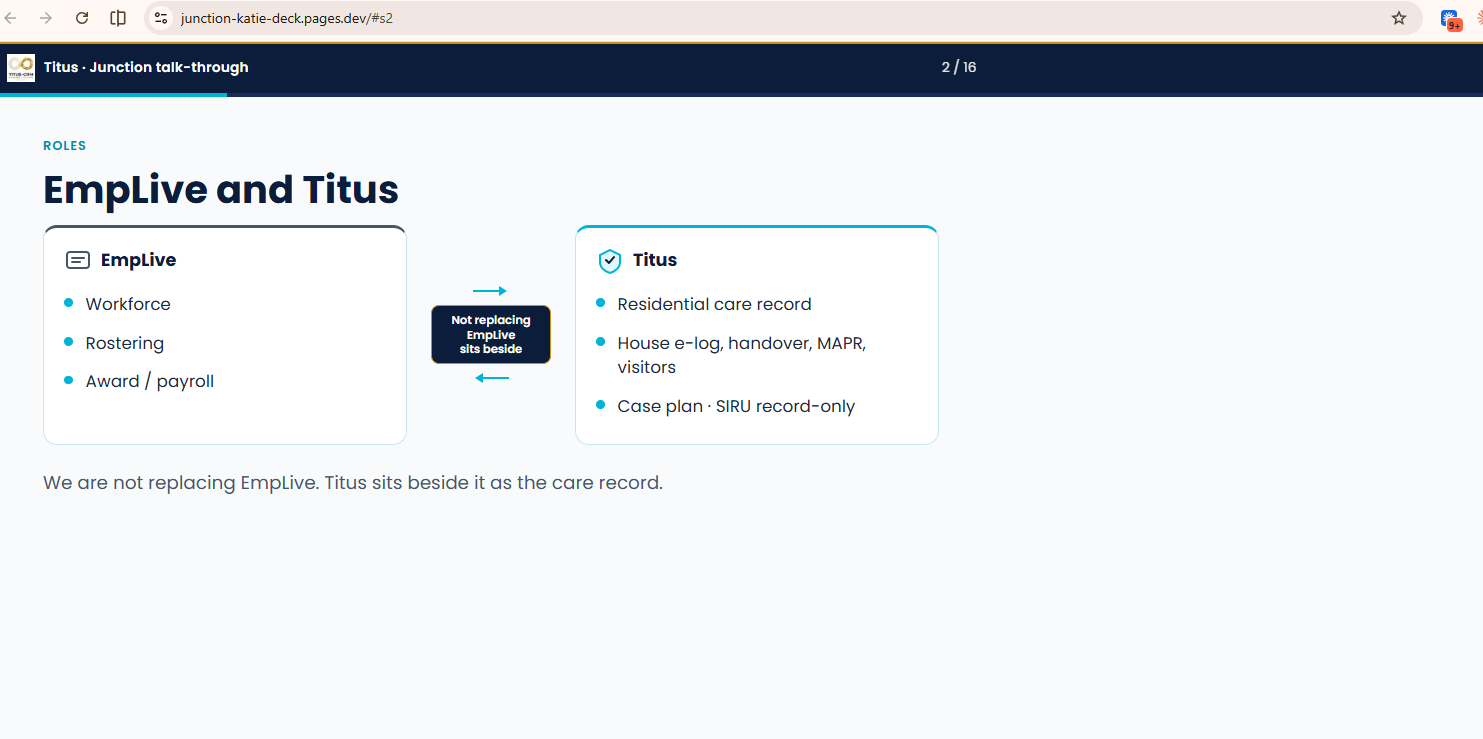Open the extension icon with 9+ badge
The width and height of the screenshot is (1483, 739).
1450,19
